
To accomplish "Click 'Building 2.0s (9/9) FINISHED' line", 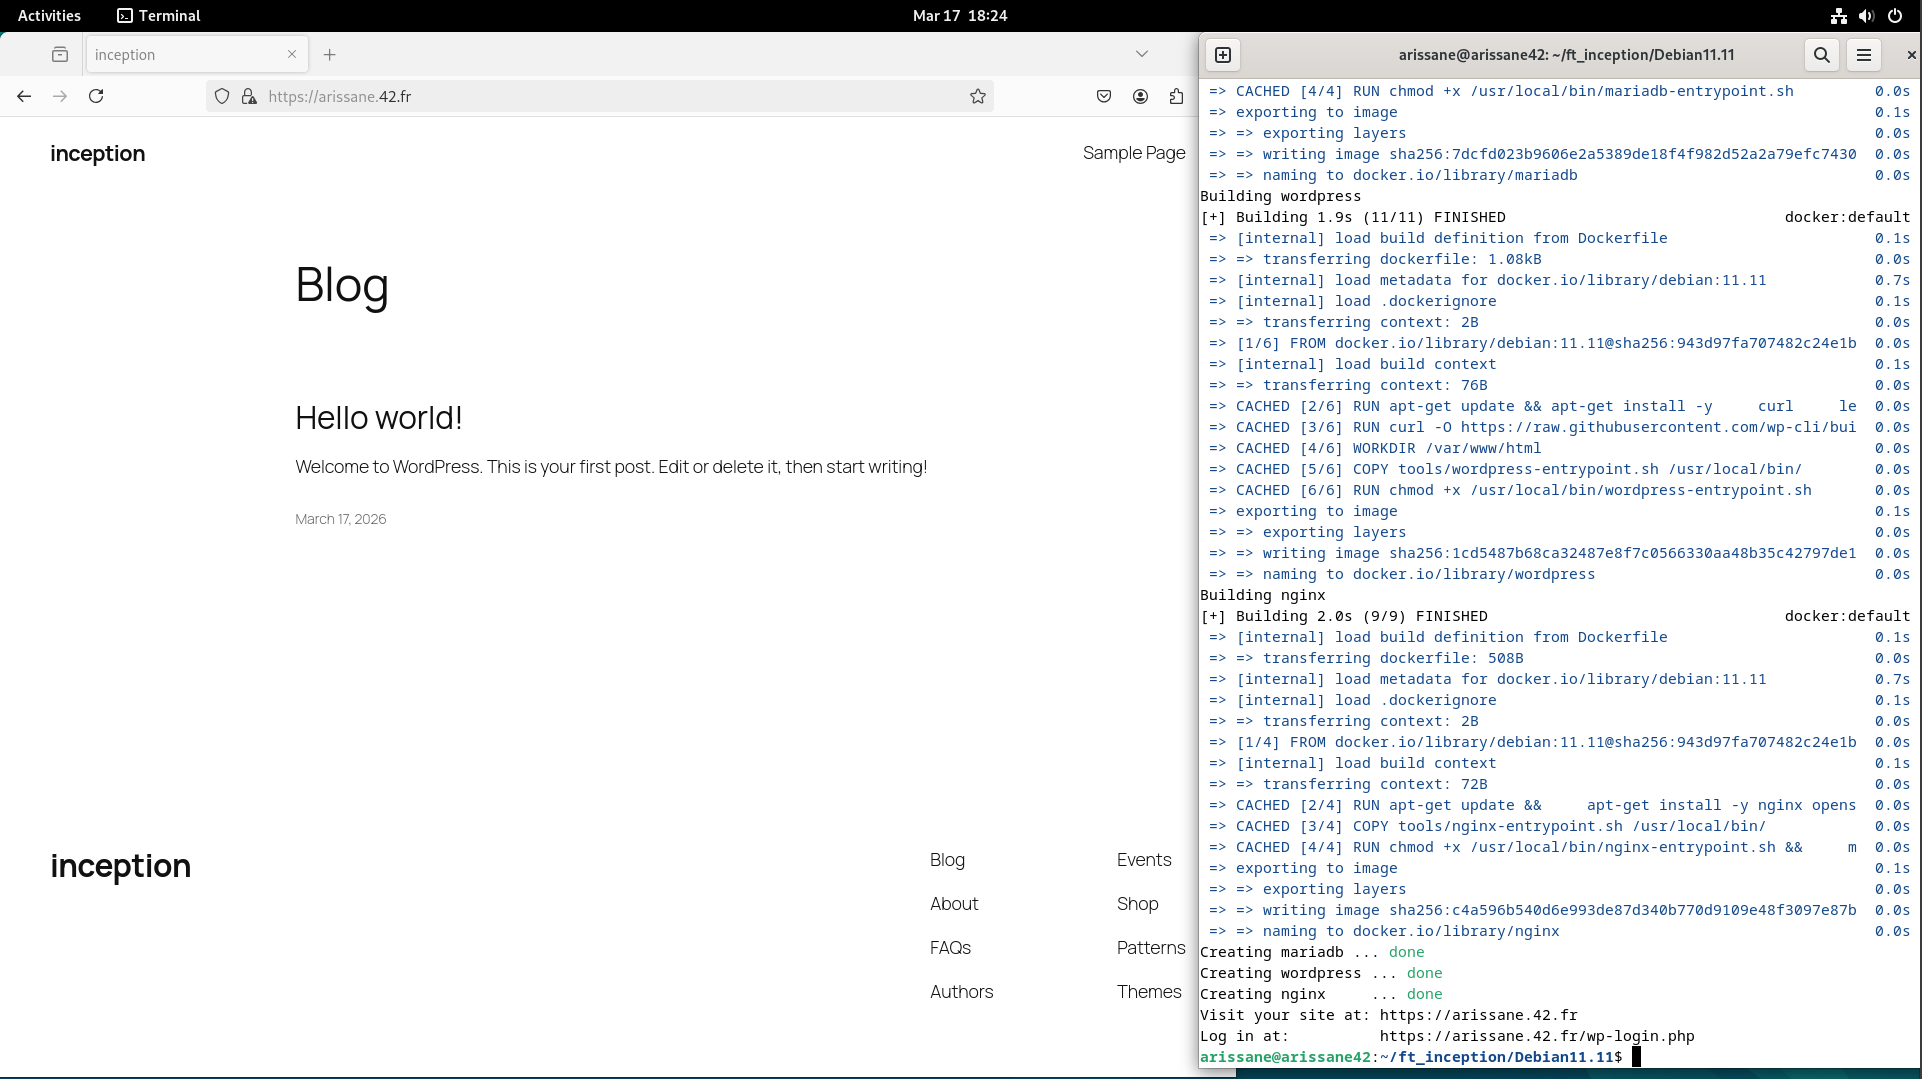I will tap(1344, 616).
